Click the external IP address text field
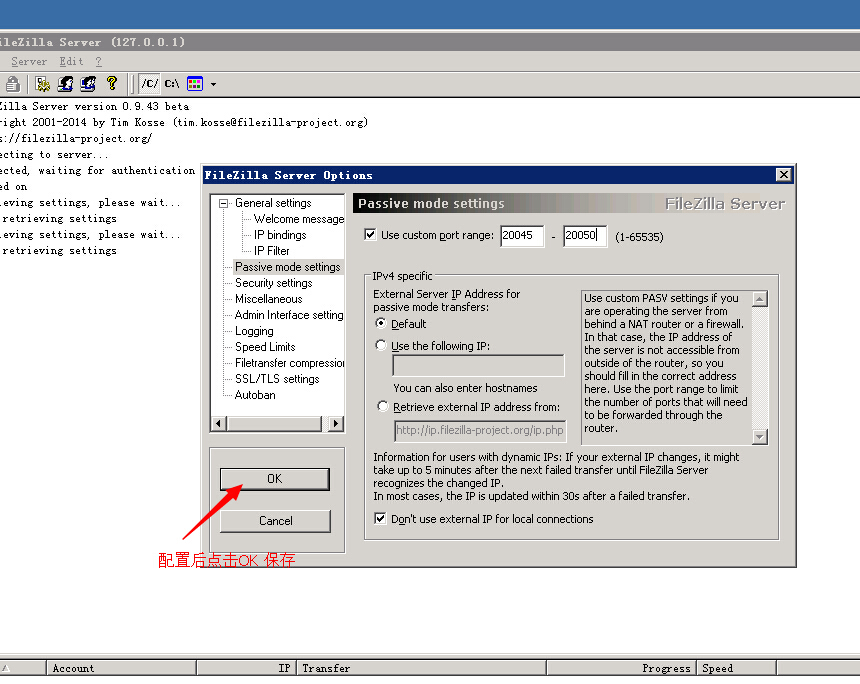The image size is (860, 684). [x=479, y=365]
